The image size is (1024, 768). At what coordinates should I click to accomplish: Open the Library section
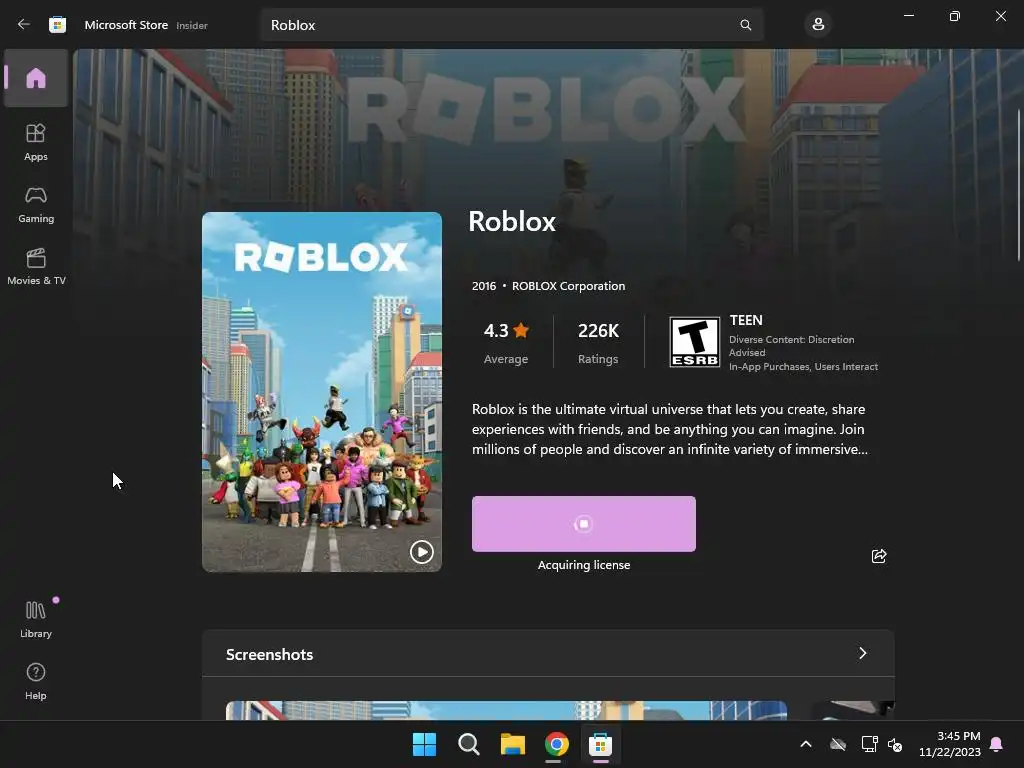36,619
